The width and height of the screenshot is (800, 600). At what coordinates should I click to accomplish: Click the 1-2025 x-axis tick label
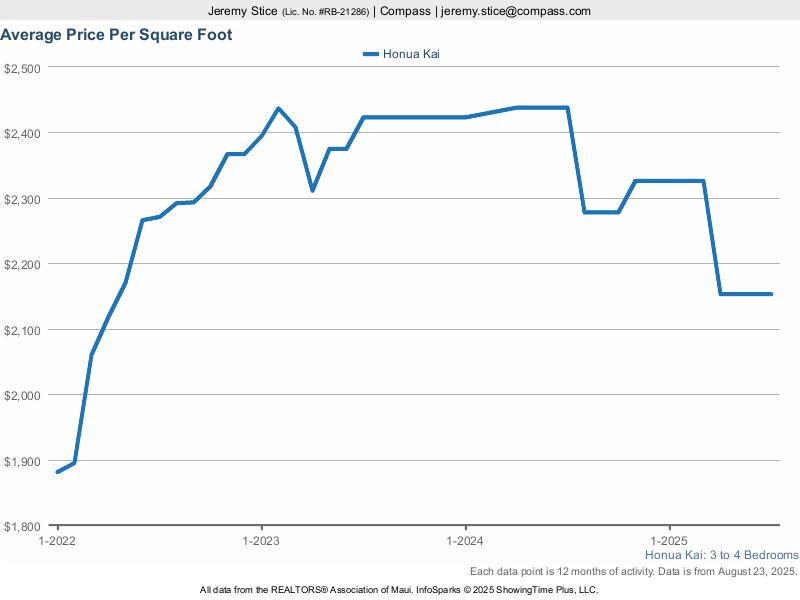[x=669, y=541]
